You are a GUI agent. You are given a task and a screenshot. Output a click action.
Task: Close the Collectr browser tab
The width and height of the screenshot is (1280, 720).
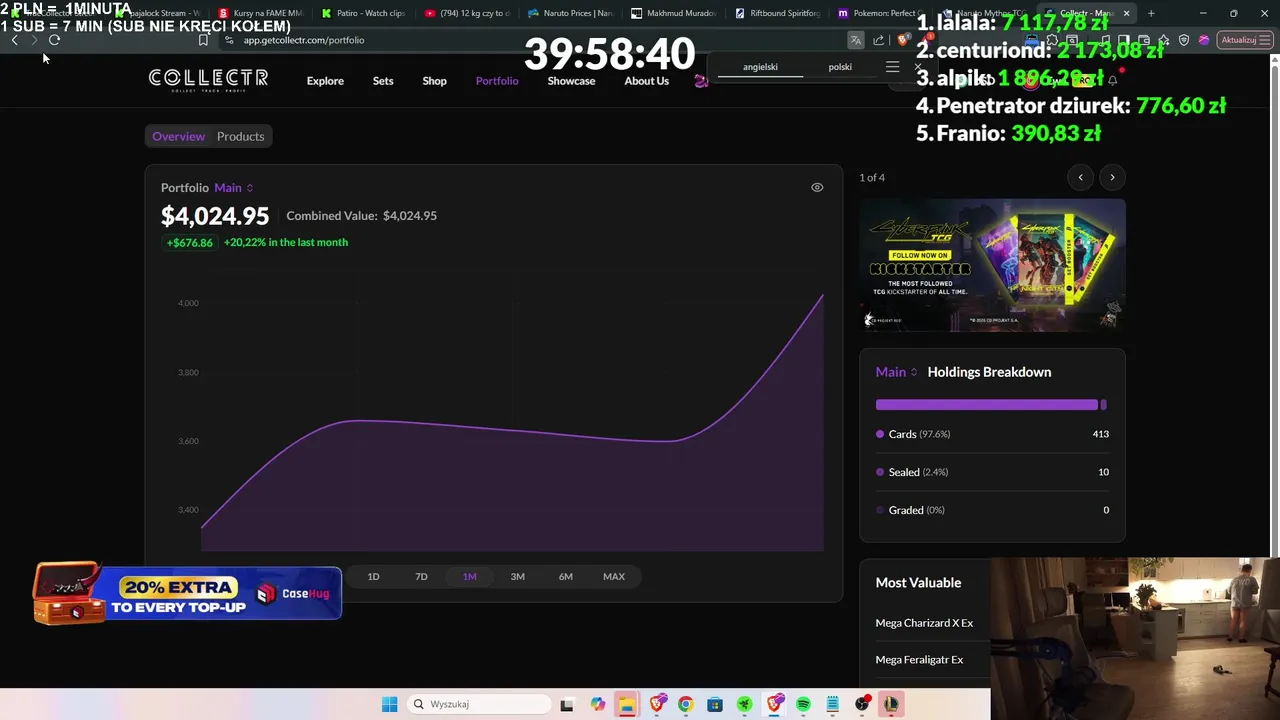(1127, 13)
